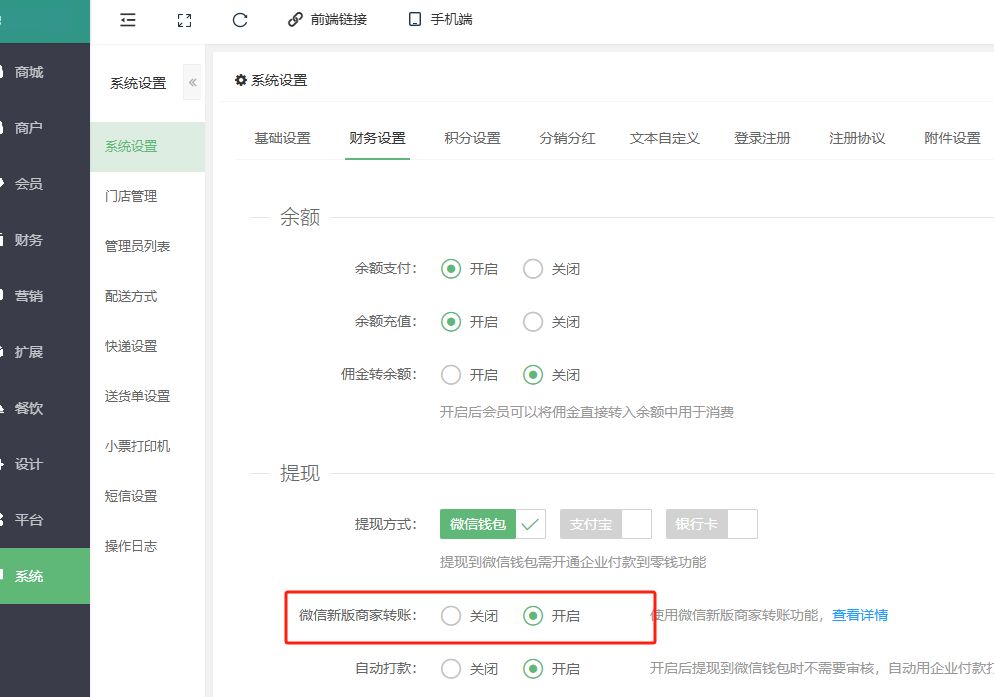The height and width of the screenshot is (697, 994).
Task: Set 微信新版商家转账 to 关闭
Action: click(x=451, y=616)
